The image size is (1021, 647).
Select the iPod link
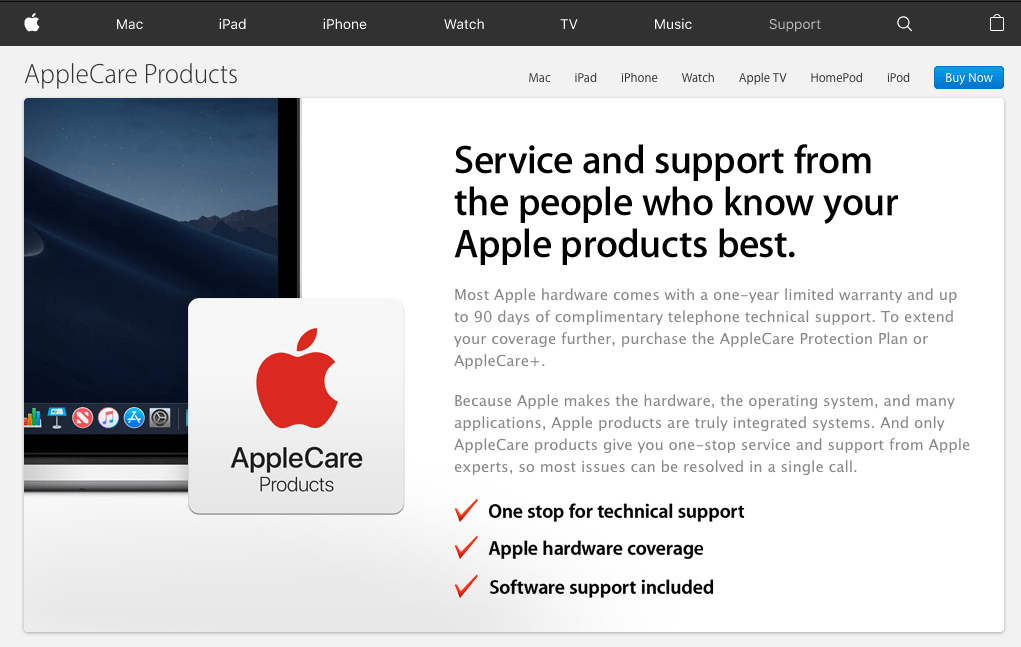point(898,77)
